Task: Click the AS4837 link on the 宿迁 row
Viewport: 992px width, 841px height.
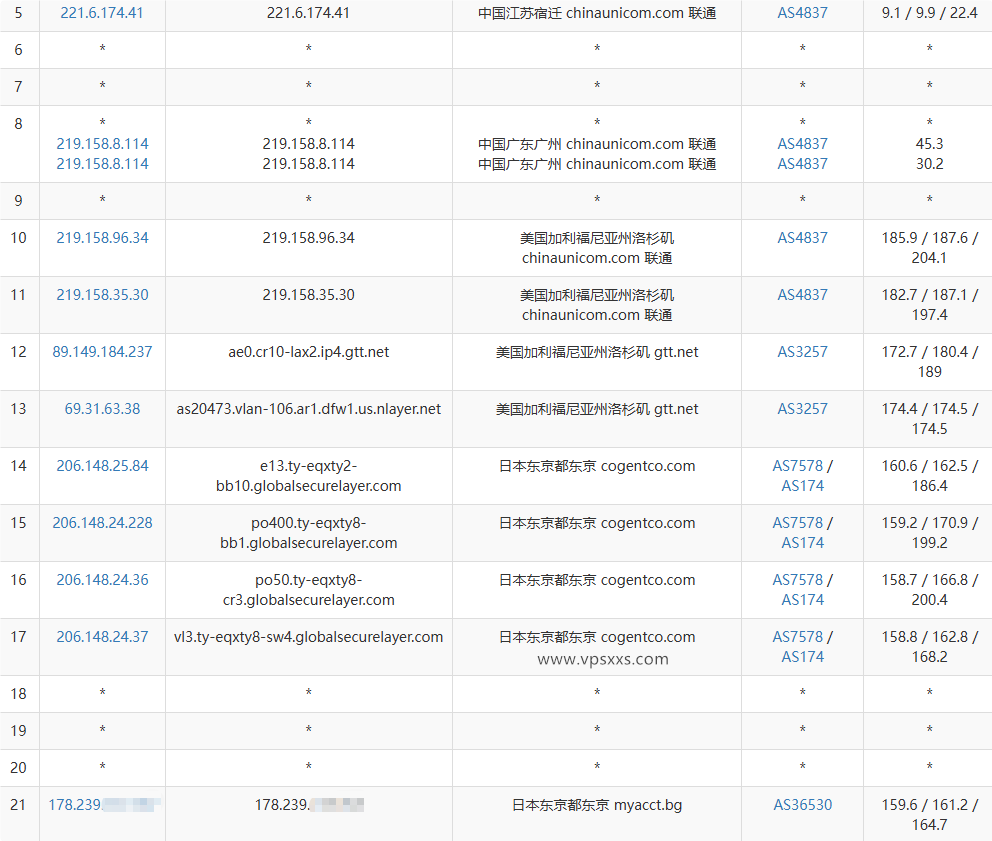Action: pyautogui.click(x=801, y=13)
